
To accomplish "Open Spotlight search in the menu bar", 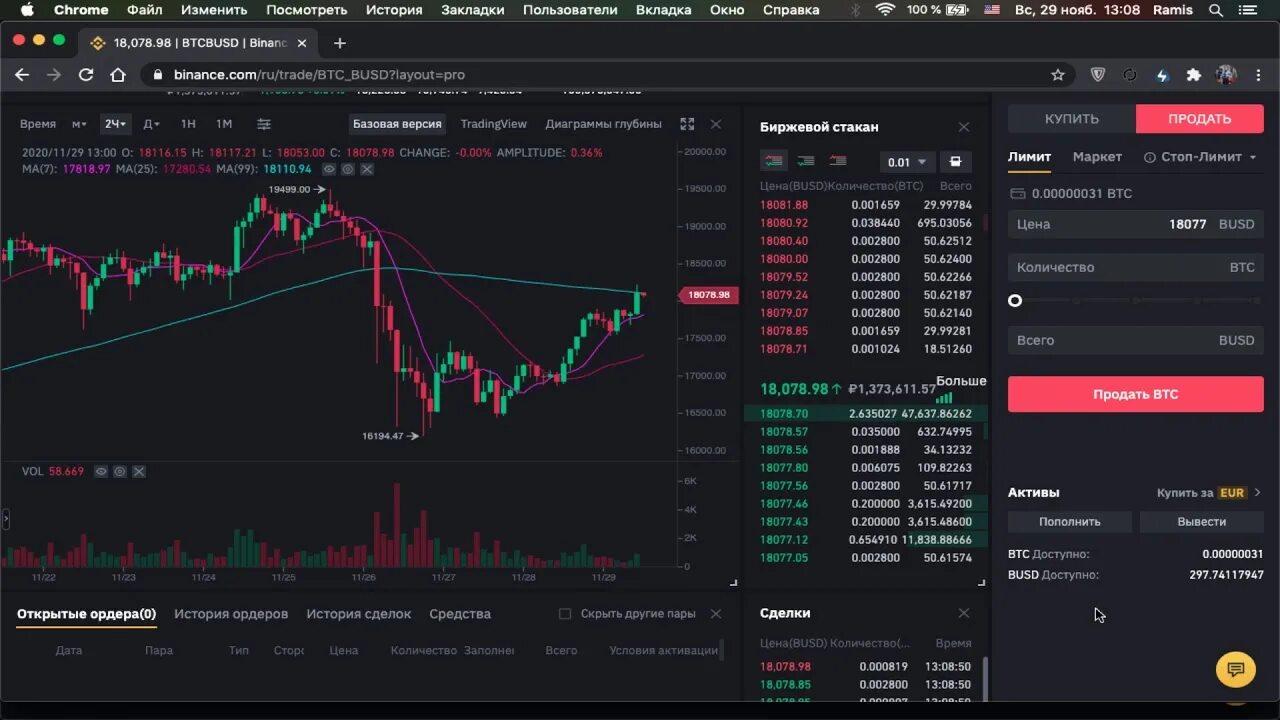I will coord(1216,10).
